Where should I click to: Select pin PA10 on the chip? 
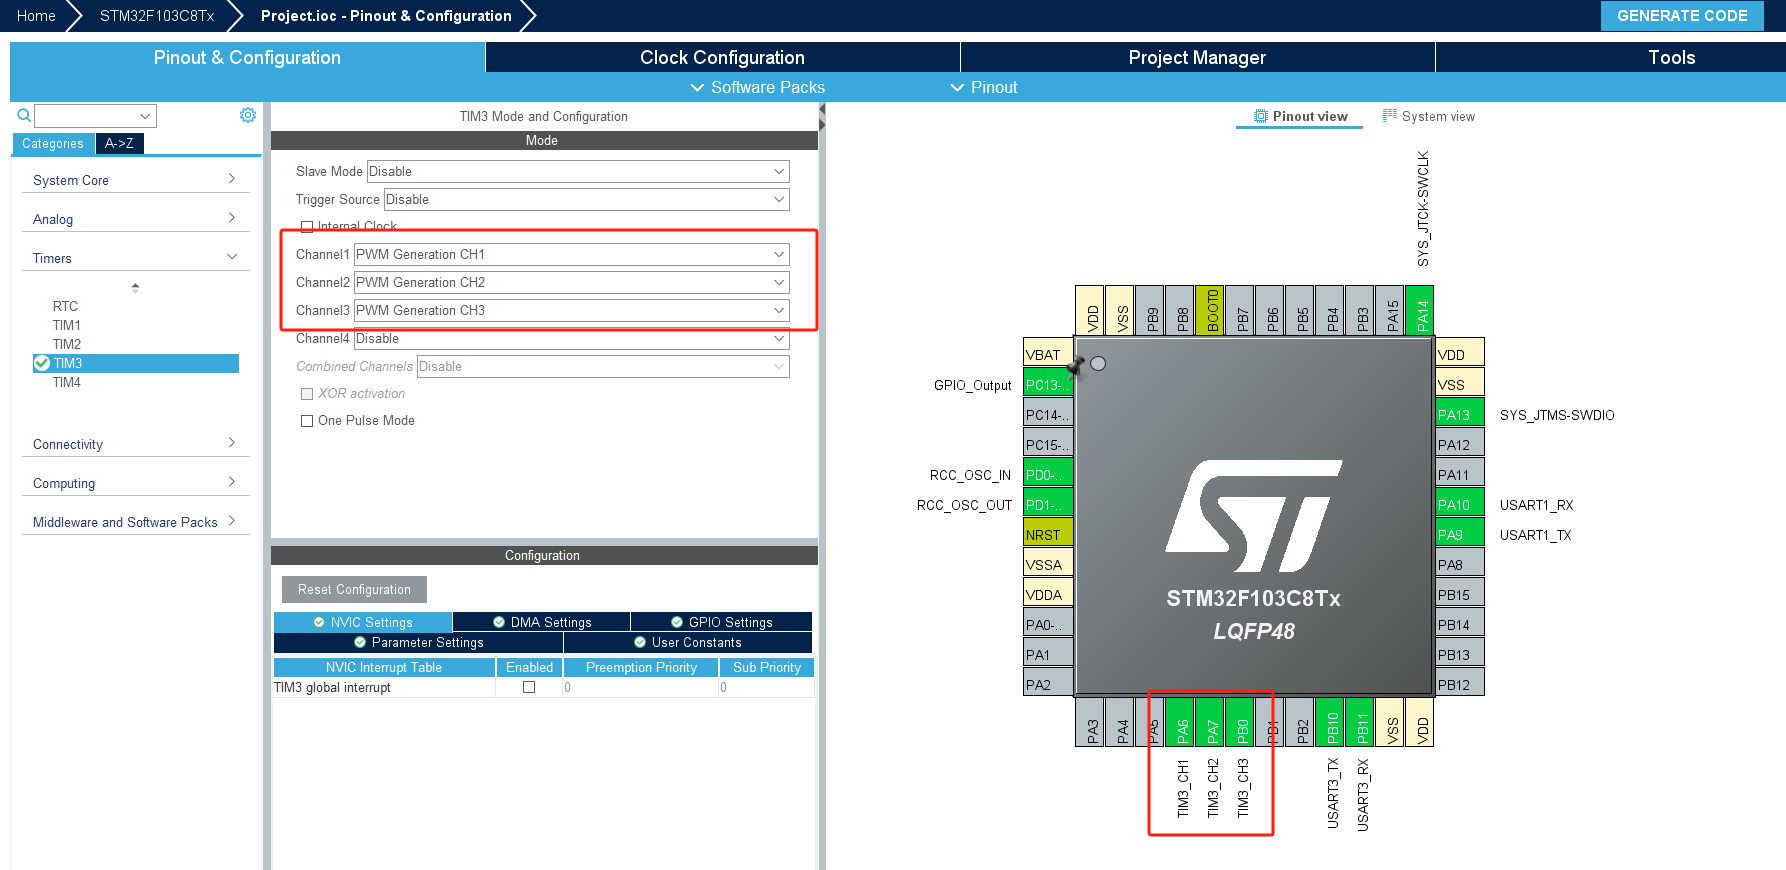click(x=1460, y=504)
